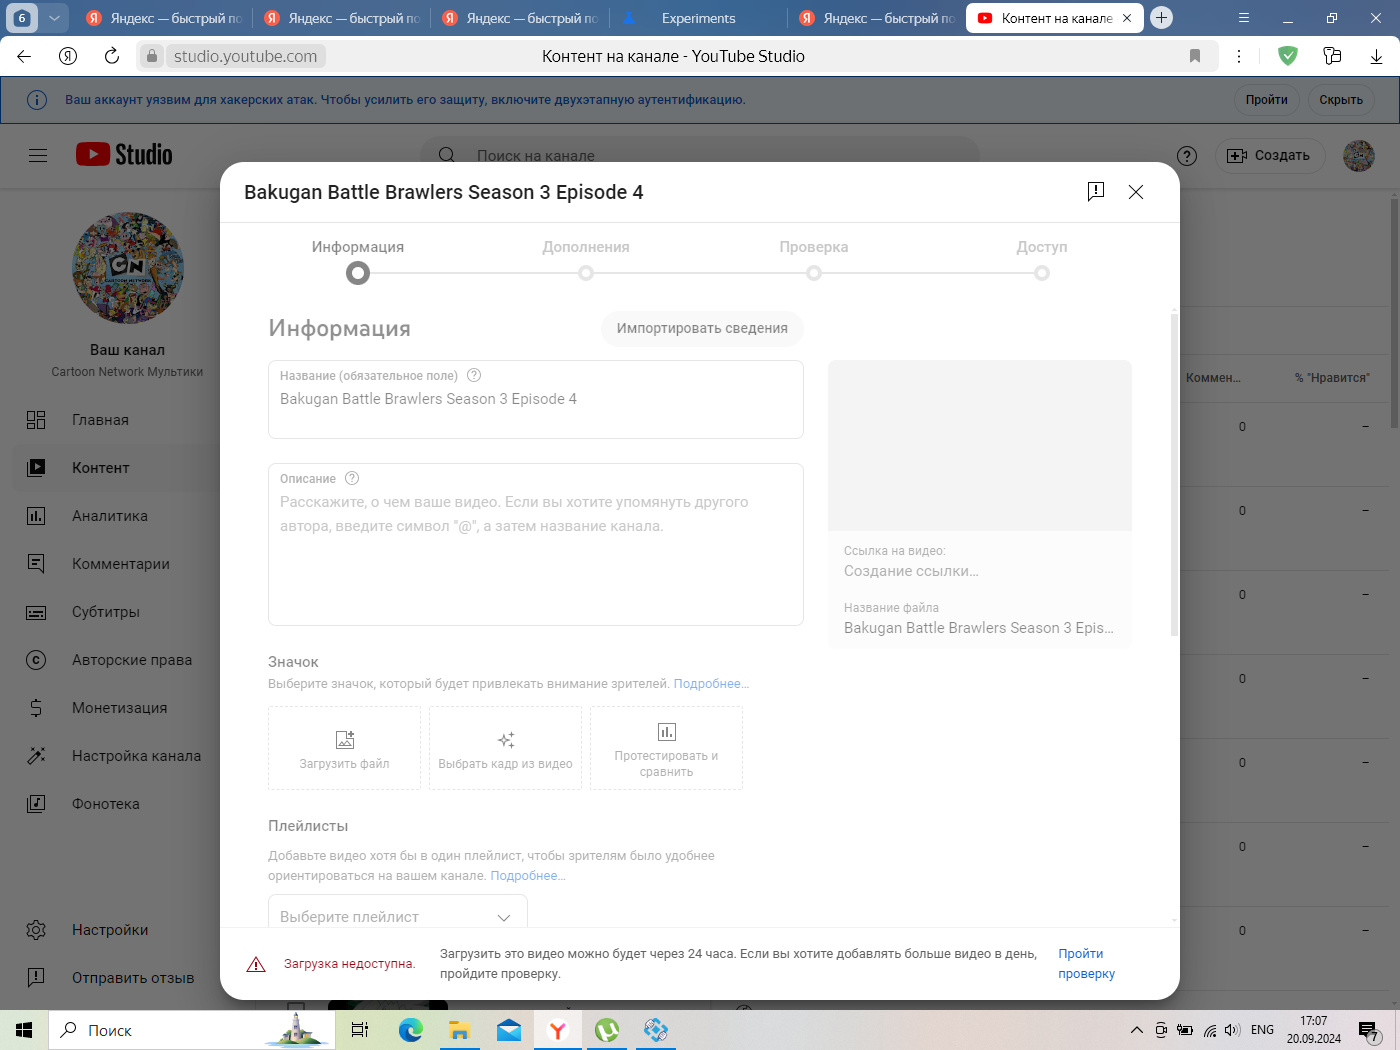Click the Создать create button

(1269, 155)
